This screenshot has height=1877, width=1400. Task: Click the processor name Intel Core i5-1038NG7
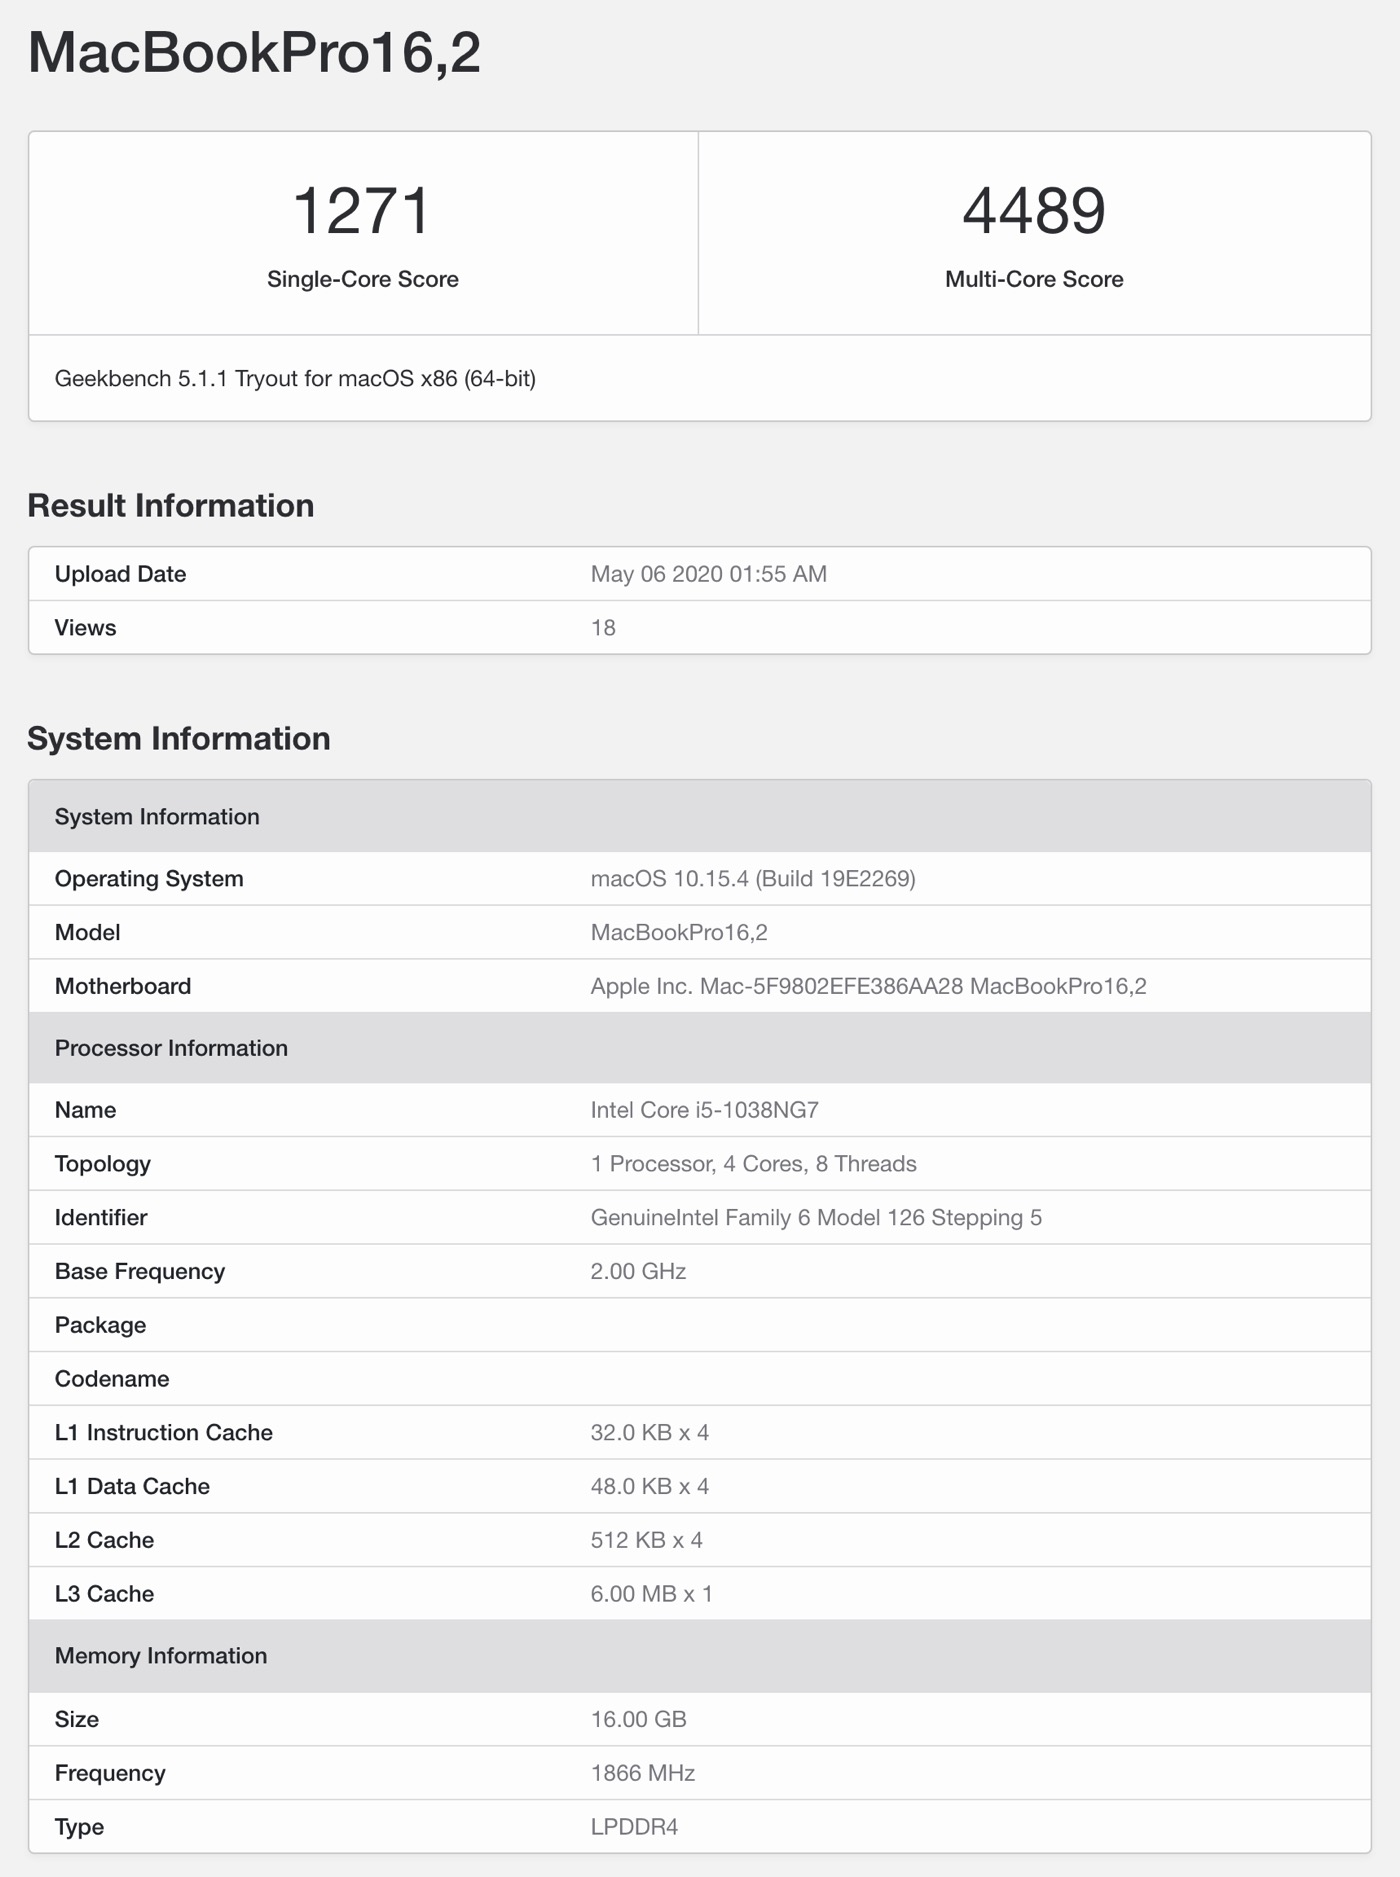pyautogui.click(x=704, y=1110)
